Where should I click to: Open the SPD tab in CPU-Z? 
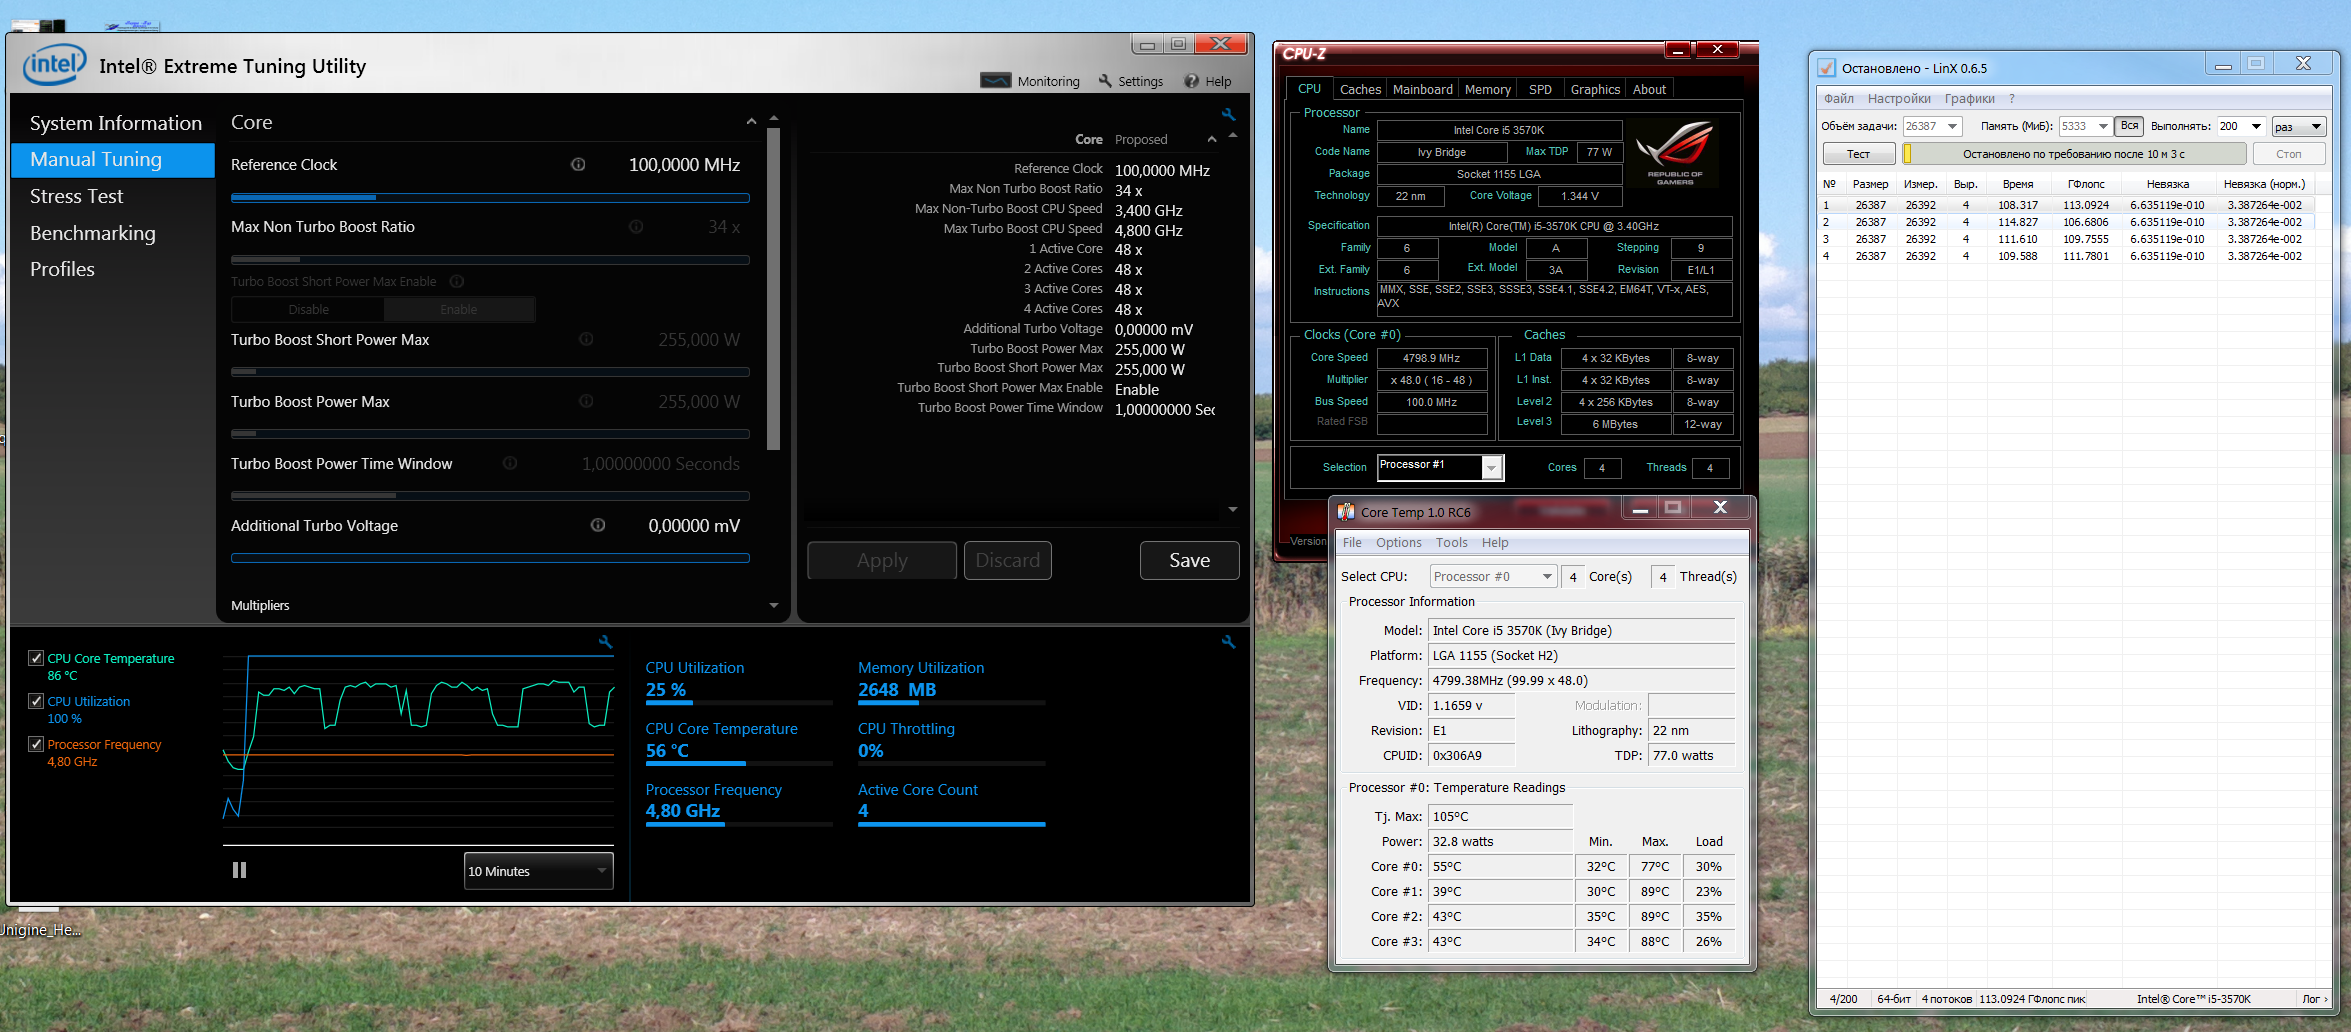tap(1540, 89)
